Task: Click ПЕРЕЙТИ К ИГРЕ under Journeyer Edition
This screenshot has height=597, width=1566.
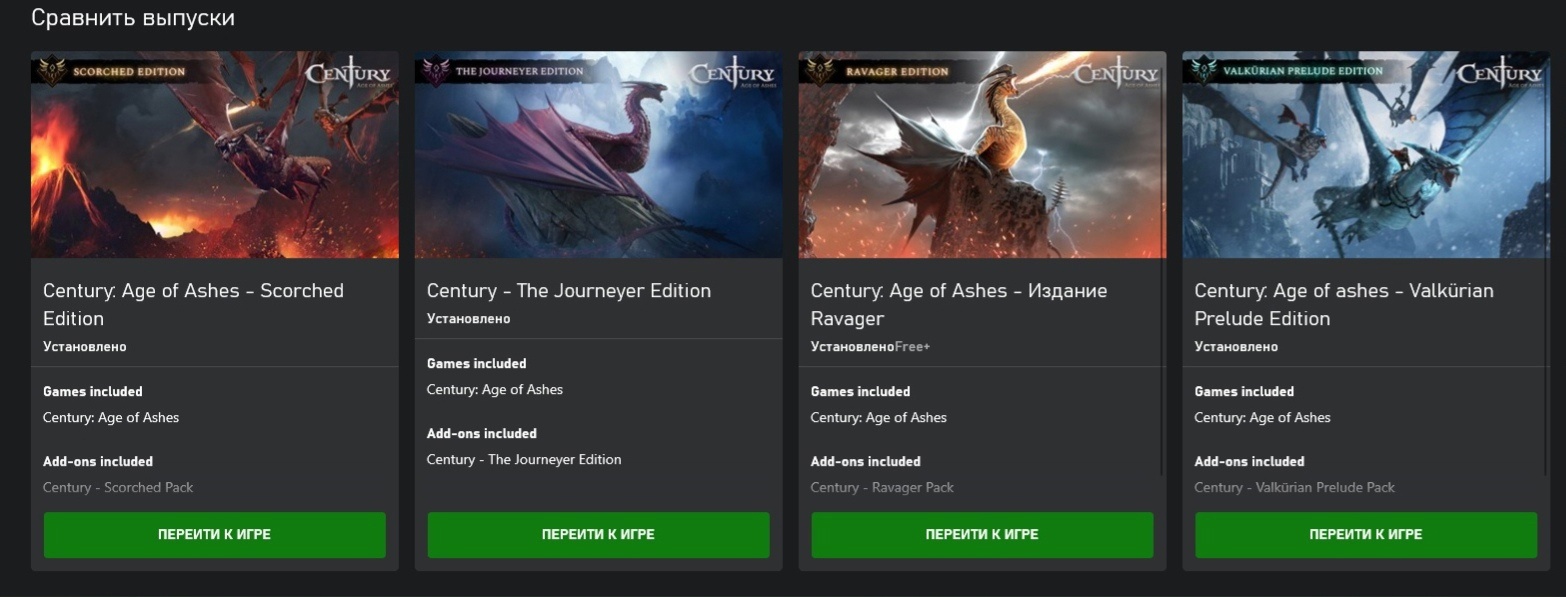Action: (599, 535)
